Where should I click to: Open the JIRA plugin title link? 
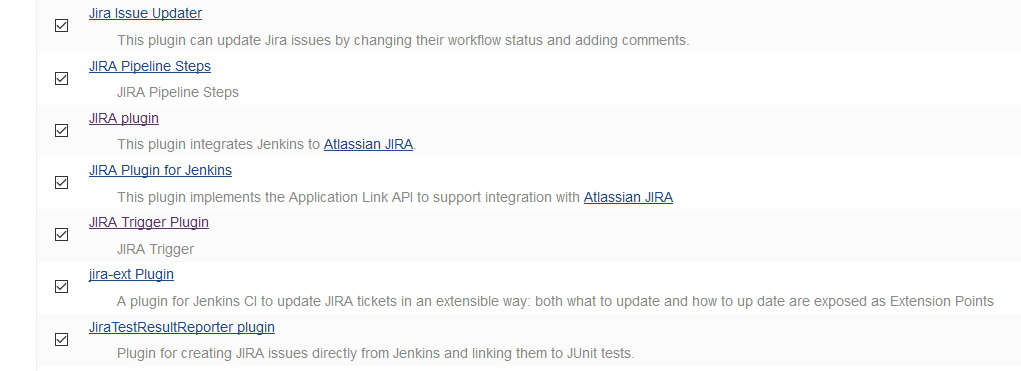click(x=124, y=118)
